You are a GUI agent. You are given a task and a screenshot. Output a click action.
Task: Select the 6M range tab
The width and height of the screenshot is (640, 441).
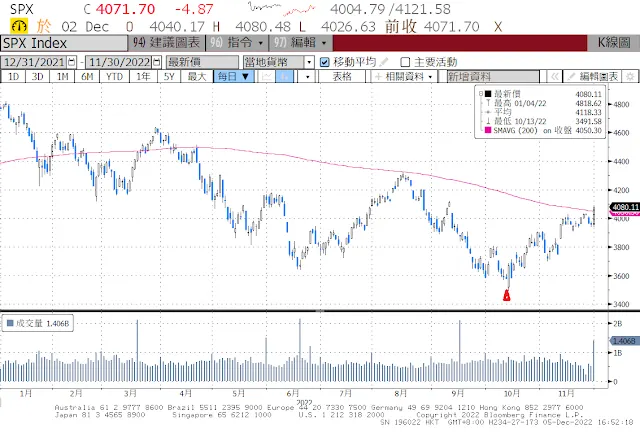point(87,76)
